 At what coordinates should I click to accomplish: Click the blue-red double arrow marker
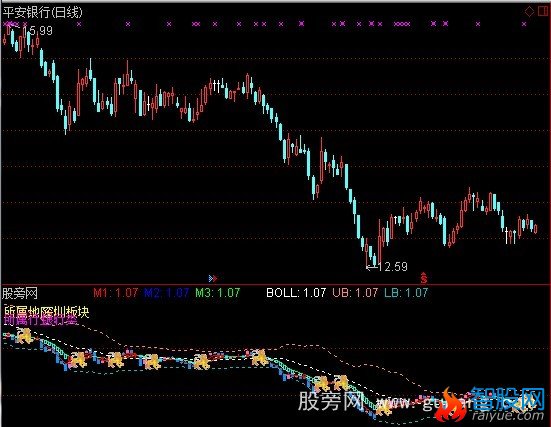click(213, 279)
